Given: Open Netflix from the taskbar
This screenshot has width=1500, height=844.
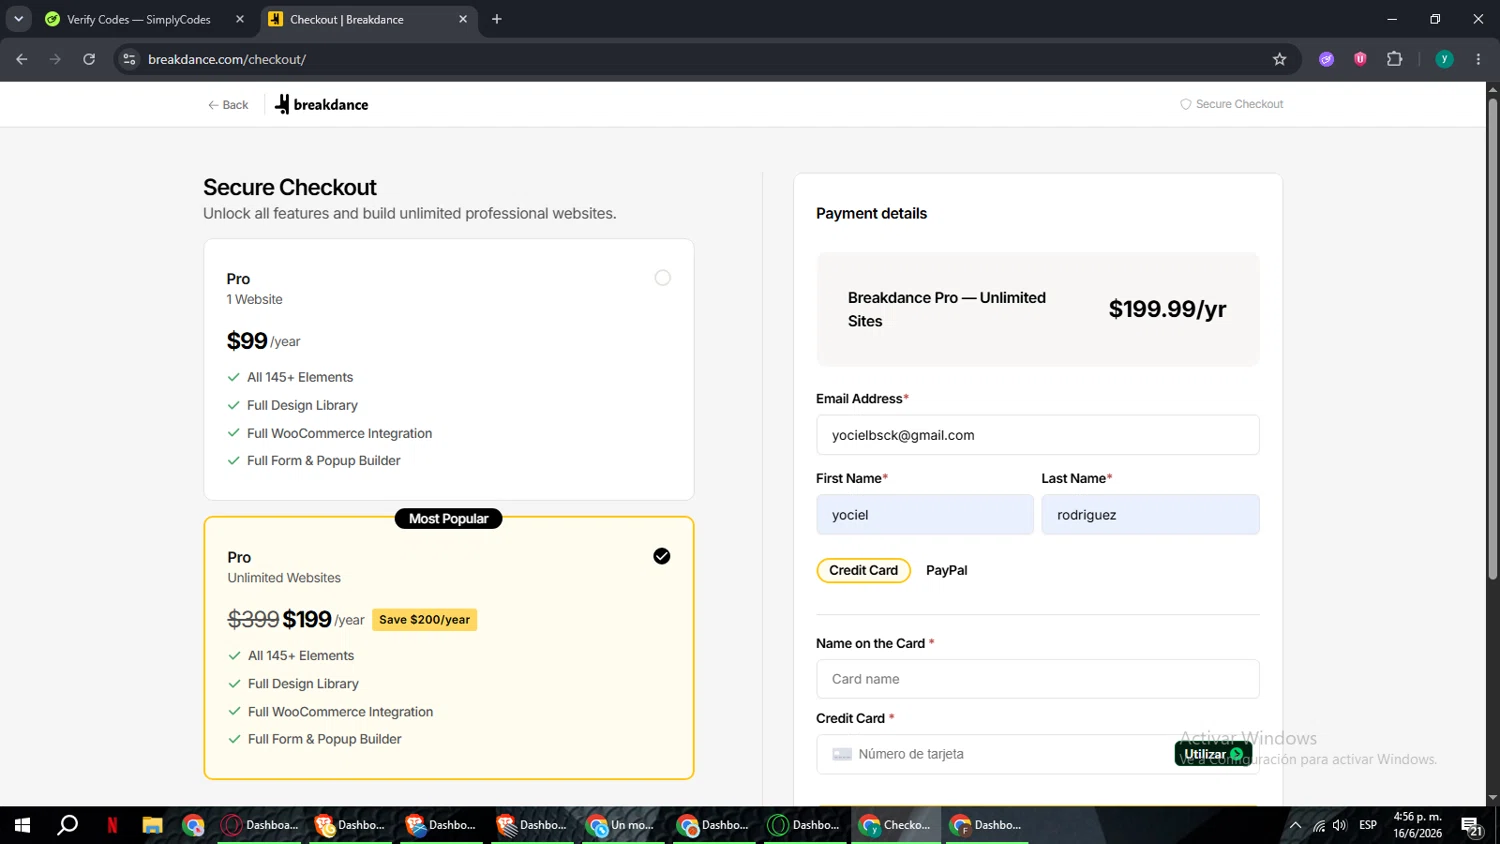Looking at the screenshot, I should click(112, 825).
